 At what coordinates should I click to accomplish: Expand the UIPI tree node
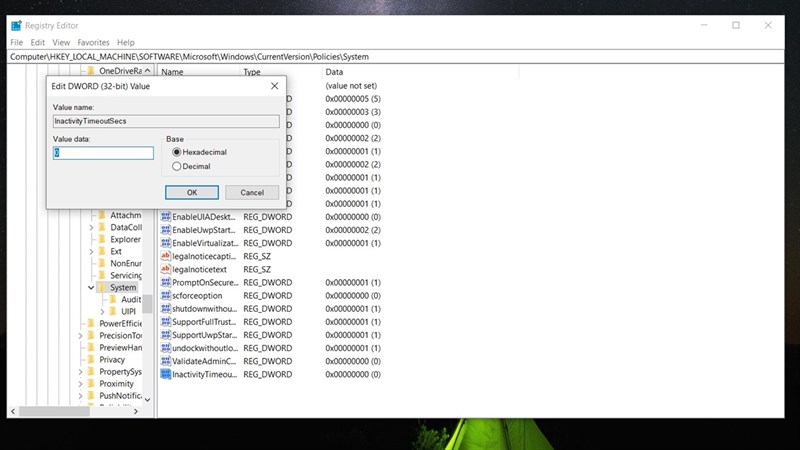click(102, 311)
